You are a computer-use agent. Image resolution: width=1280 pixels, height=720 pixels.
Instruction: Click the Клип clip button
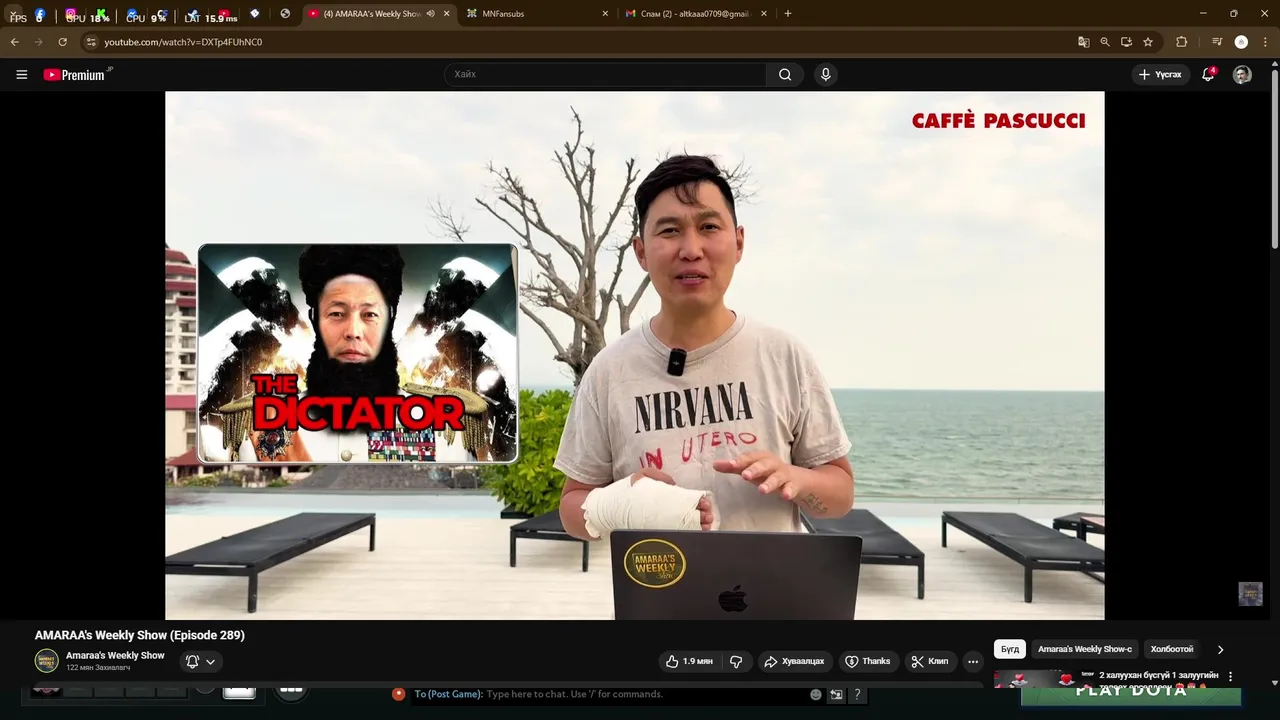[x=930, y=661]
